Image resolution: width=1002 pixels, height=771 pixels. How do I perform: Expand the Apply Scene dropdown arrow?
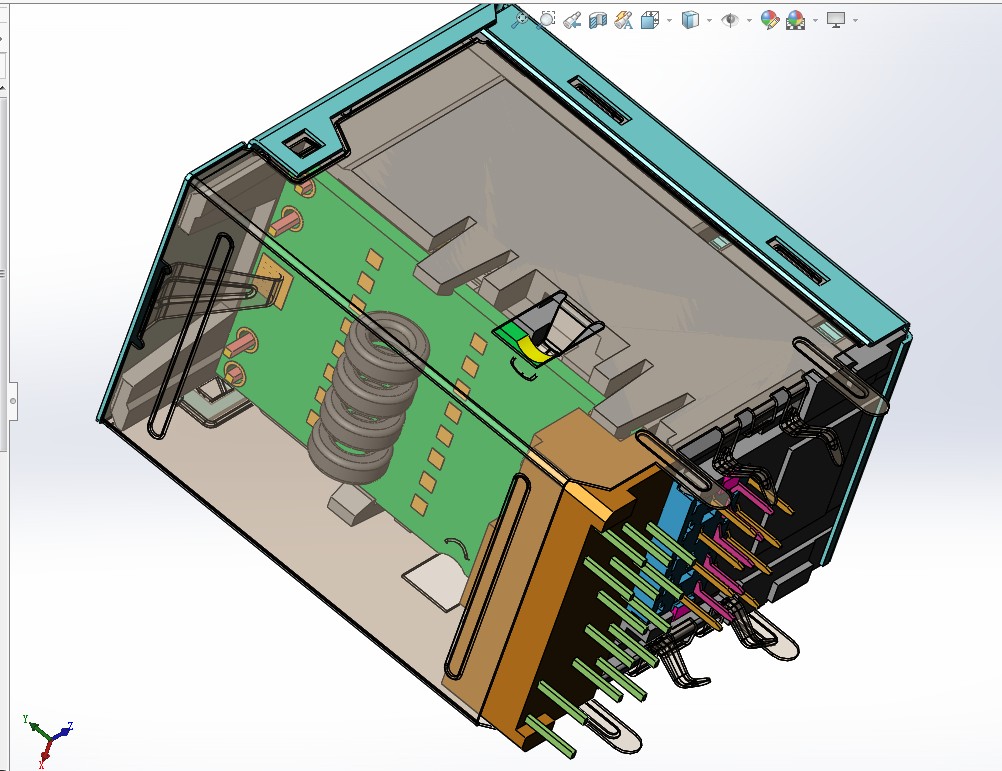pos(815,20)
